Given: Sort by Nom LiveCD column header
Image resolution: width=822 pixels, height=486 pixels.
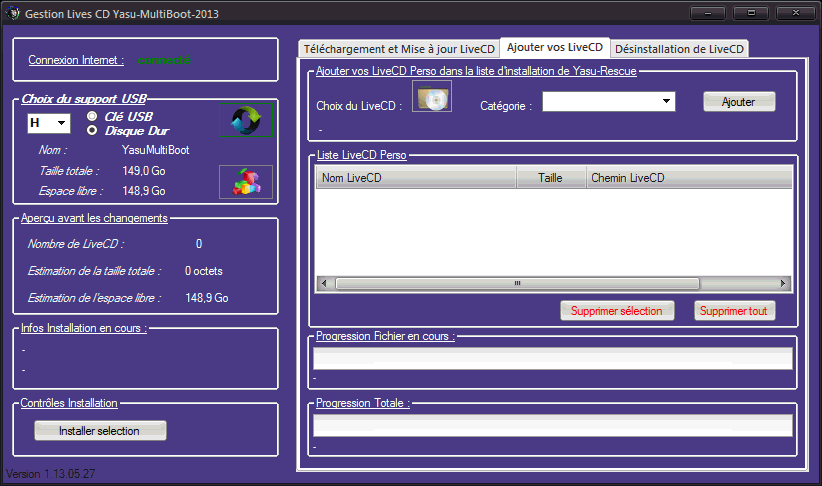Looking at the screenshot, I should pyautogui.click(x=416, y=178).
